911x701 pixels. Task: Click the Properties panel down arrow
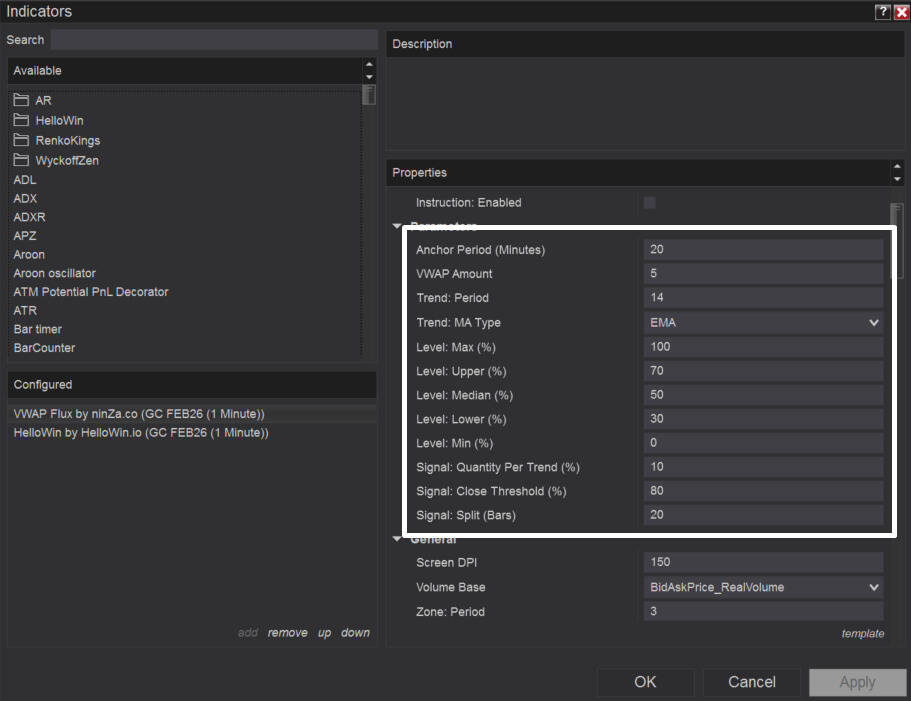[x=896, y=179]
